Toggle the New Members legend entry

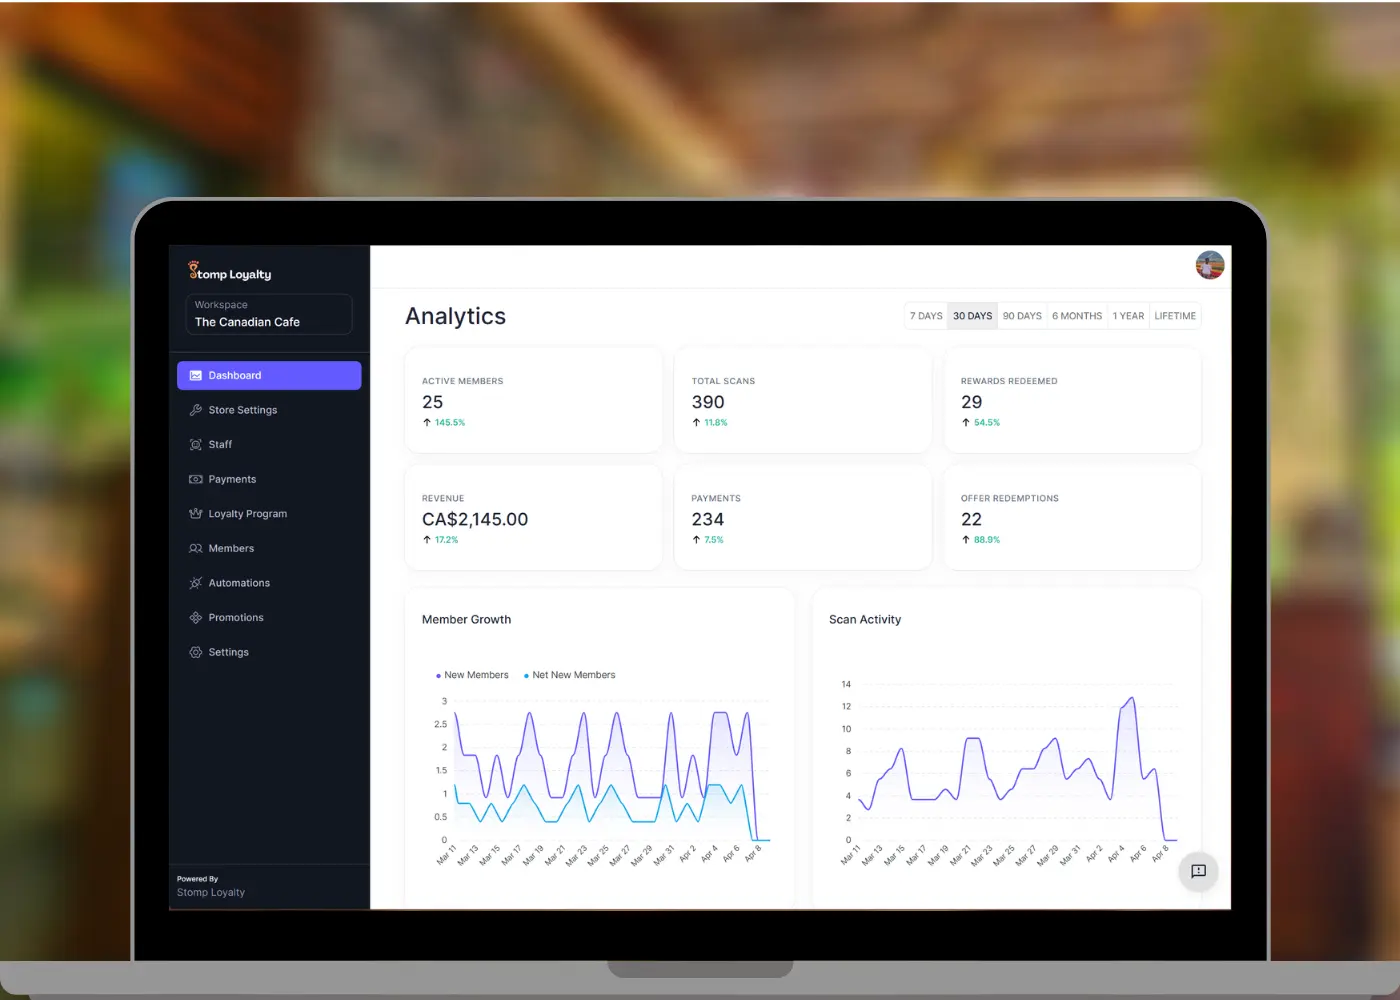click(472, 675)
